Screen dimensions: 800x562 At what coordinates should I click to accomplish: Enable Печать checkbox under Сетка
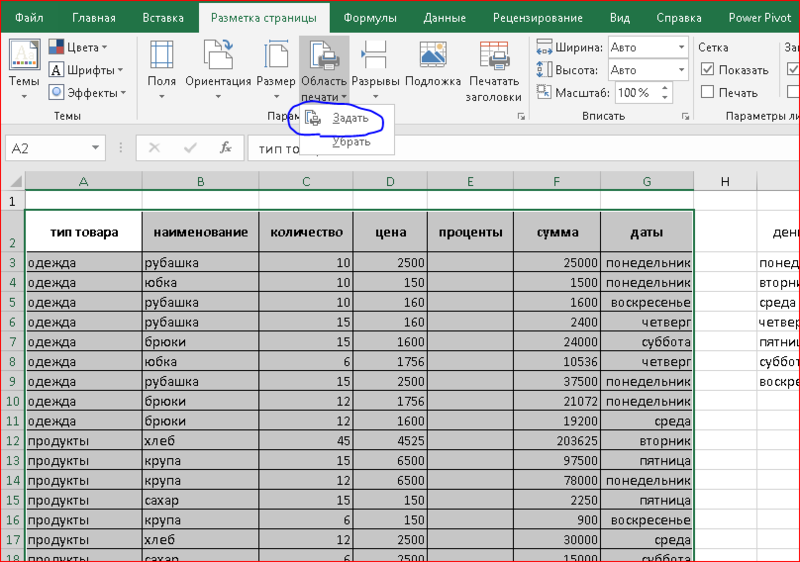coord(708,93)
